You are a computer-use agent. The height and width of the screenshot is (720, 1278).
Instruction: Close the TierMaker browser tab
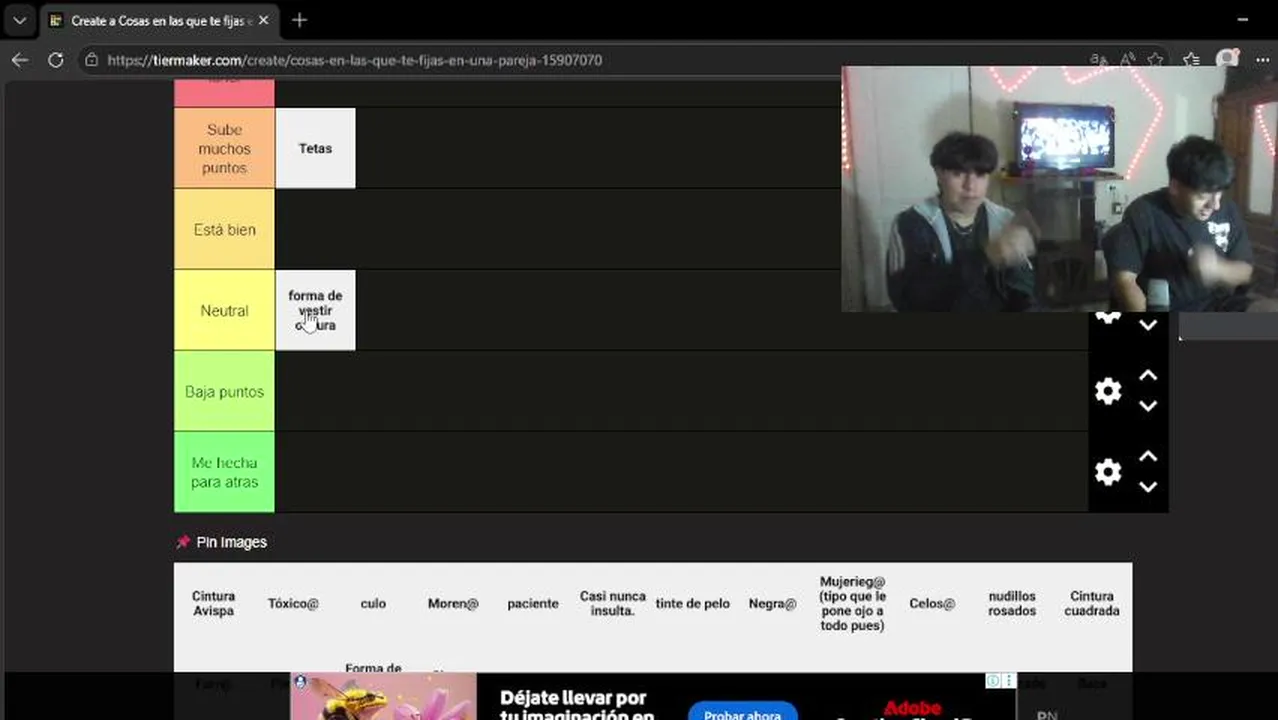264,20
